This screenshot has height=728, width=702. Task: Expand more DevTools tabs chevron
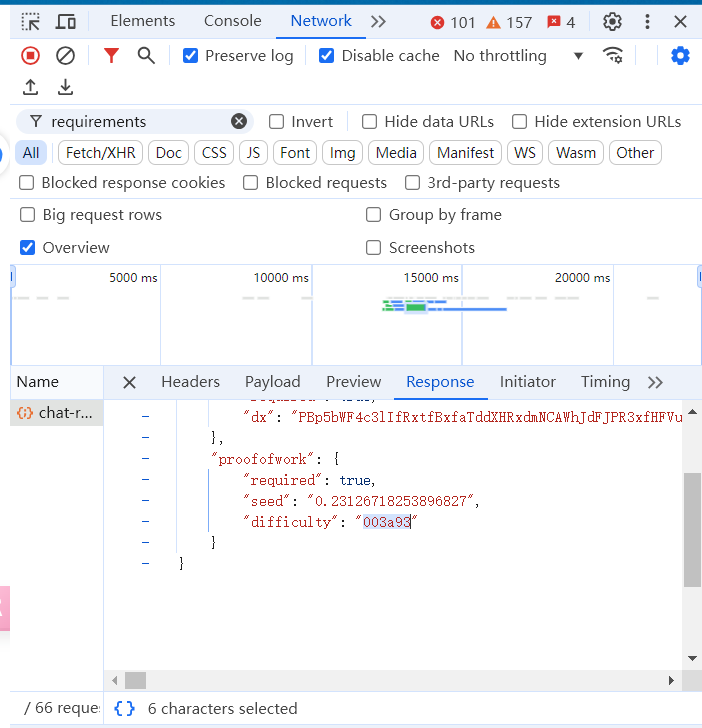(x=378, y=21)
